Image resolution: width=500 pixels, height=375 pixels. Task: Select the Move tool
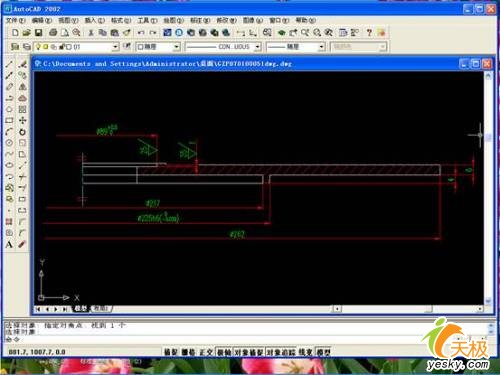pyautogui.click(x=22, y=121)
